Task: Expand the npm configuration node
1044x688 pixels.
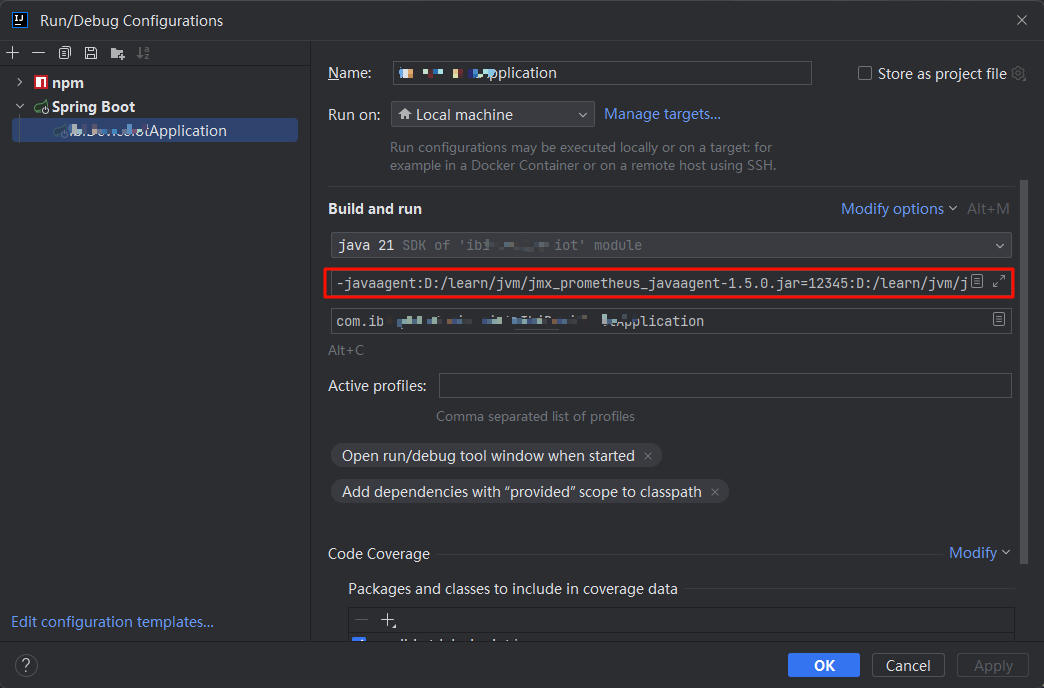Action: (x=19, y=82)
